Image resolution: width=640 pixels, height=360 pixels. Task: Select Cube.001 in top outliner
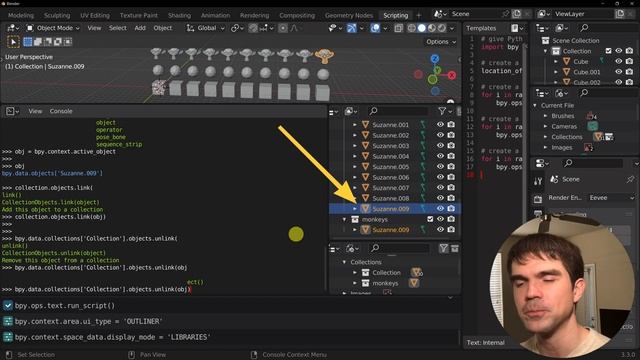(x=587, y=72)
